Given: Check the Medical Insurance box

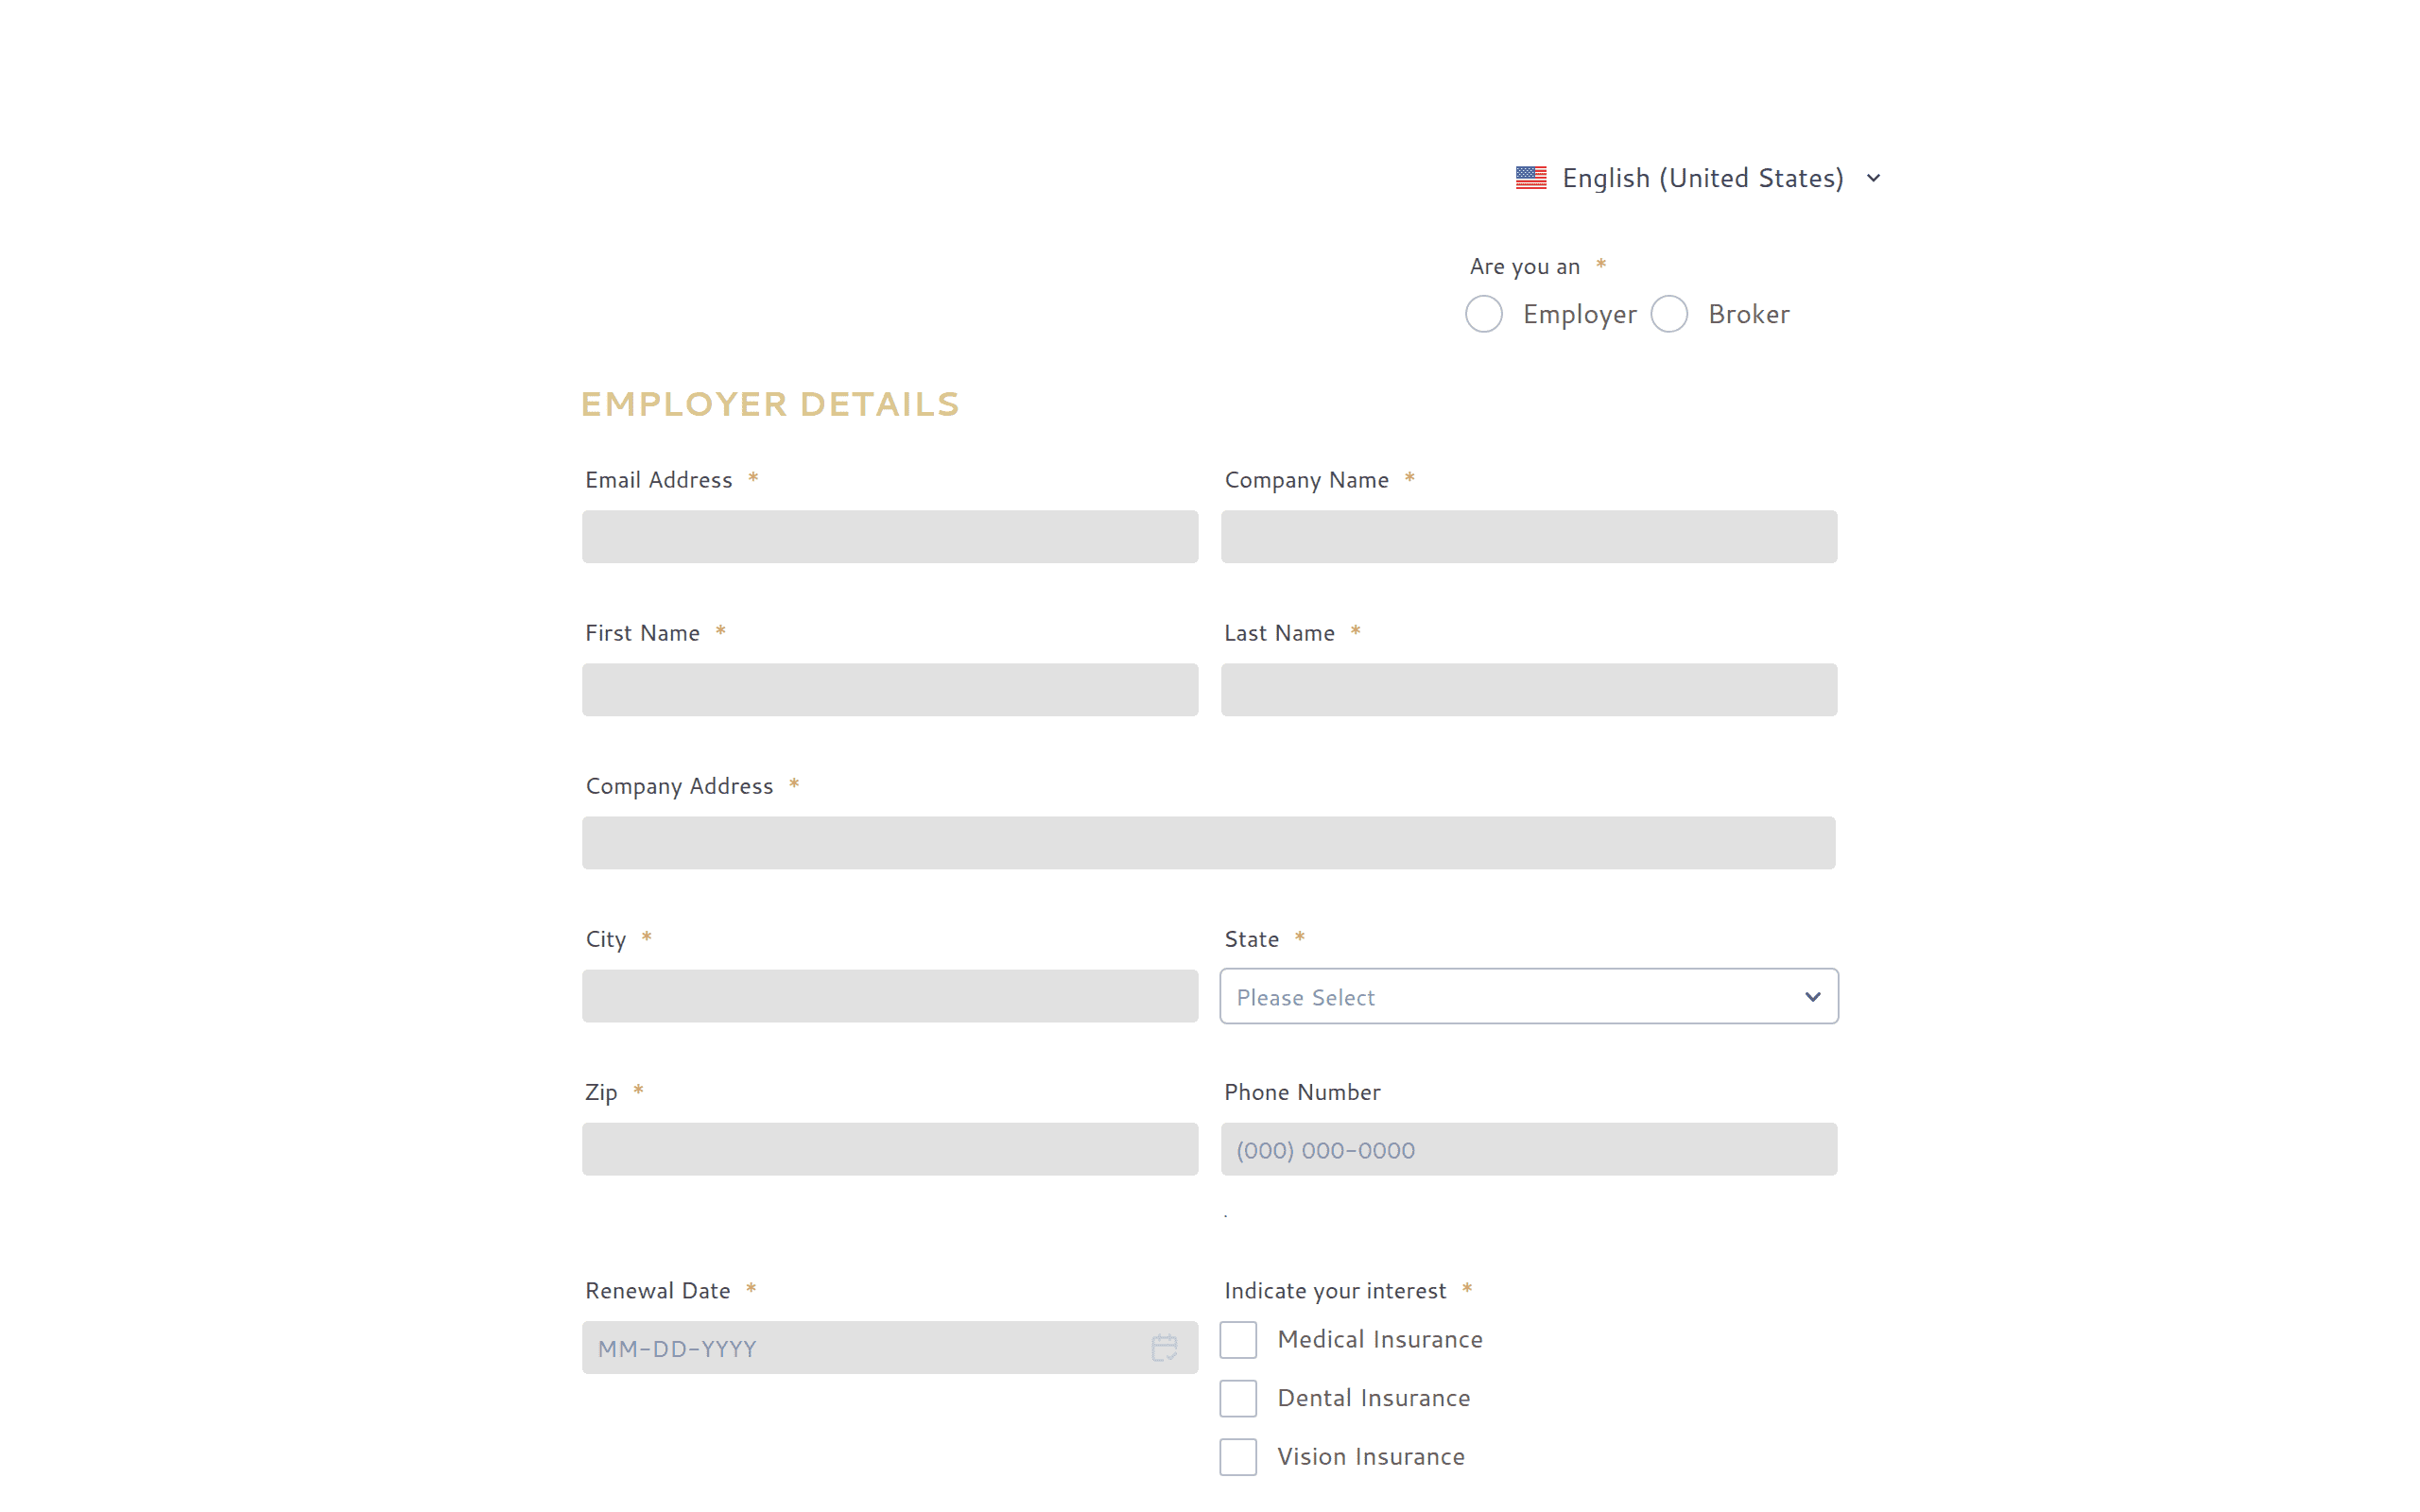Looking at the screenshot, I should (x=1238, y=1340).
